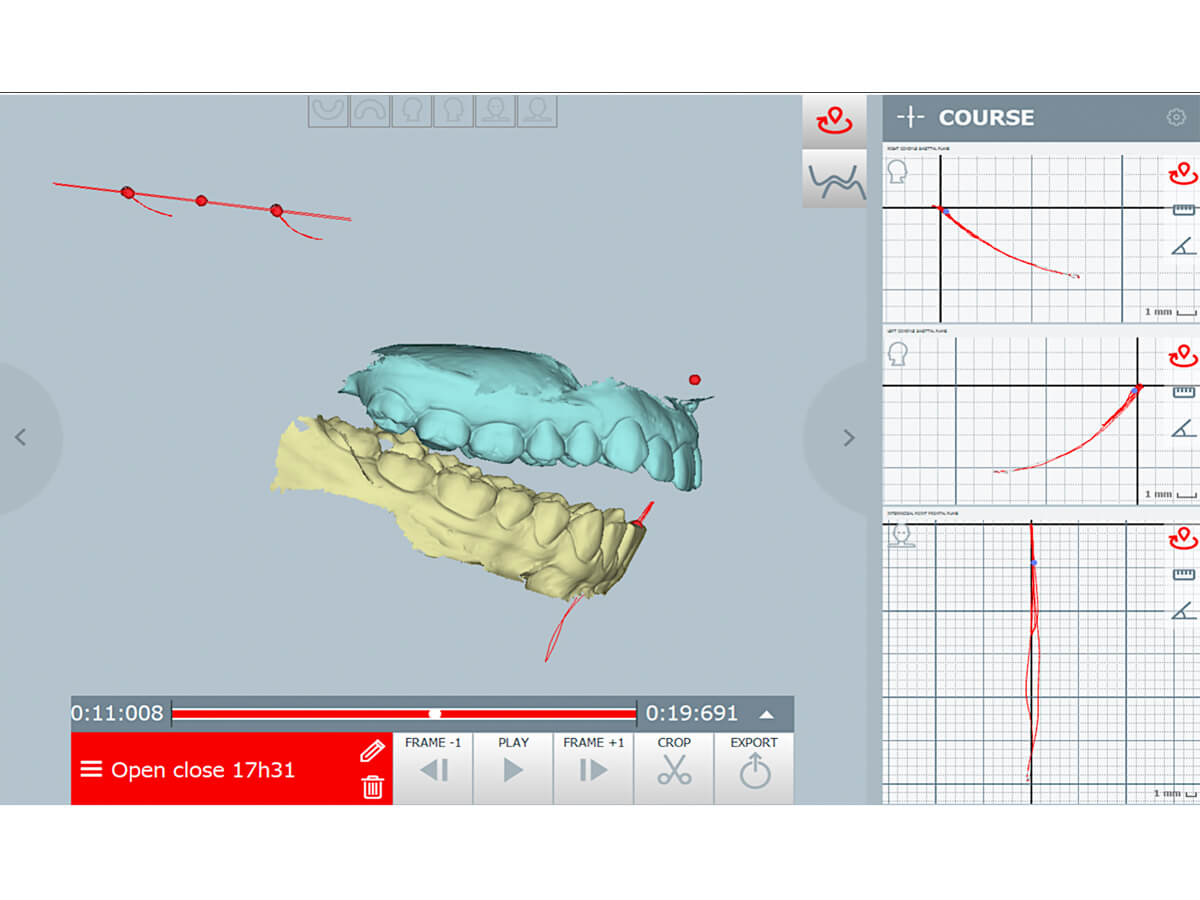1200x900 pixels.
Task: Choose the rear head view icon
Action: (x=537, y=111)
